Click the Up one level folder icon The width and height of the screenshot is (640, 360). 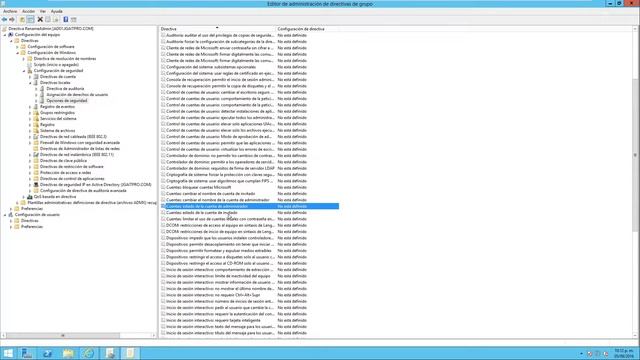[x=22, y=20]
